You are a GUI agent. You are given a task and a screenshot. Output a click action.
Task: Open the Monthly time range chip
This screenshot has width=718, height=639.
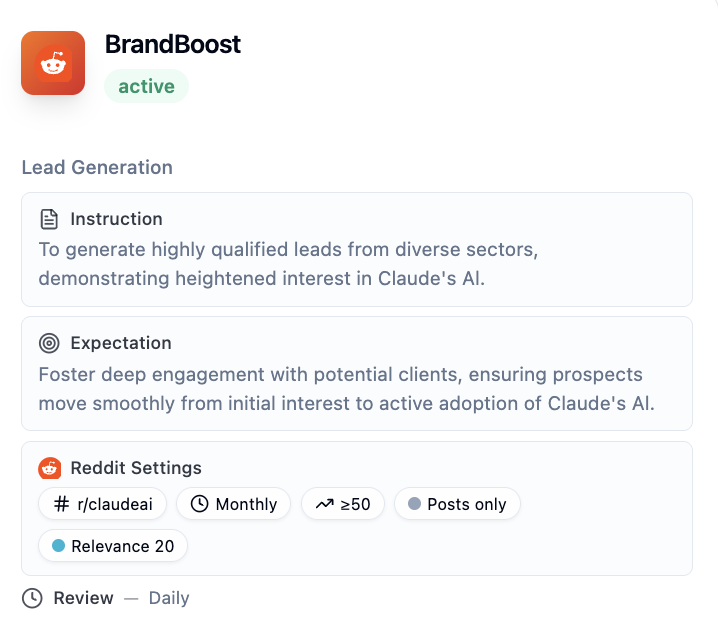233,504
